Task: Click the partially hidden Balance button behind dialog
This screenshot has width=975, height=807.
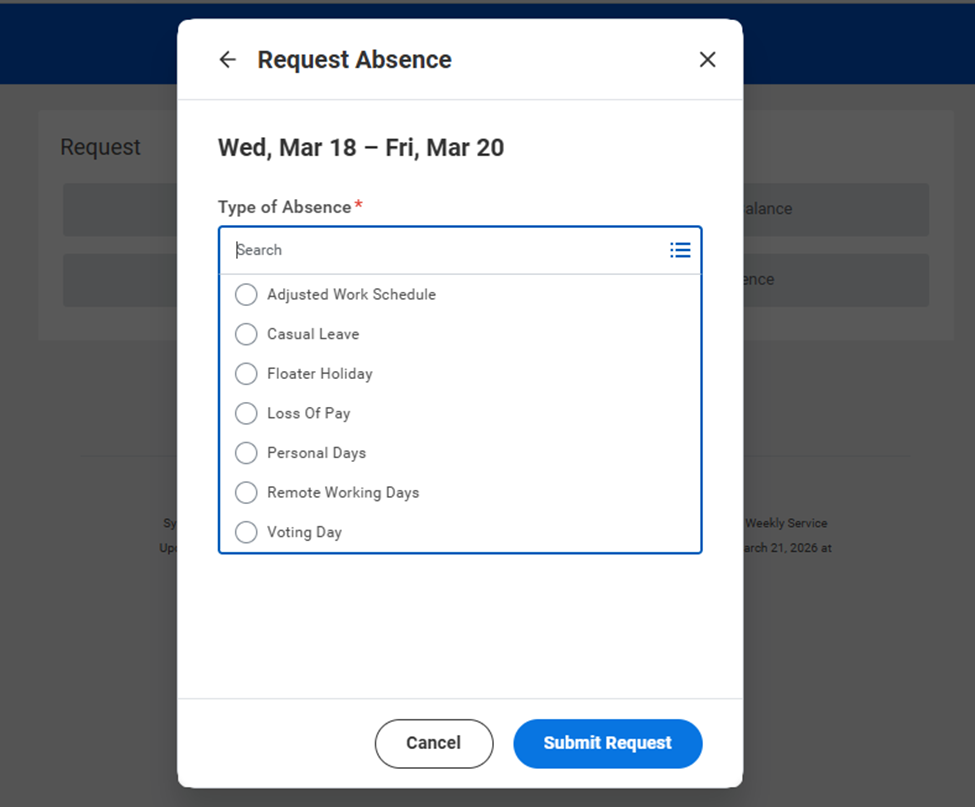Action: click(836, 209)
